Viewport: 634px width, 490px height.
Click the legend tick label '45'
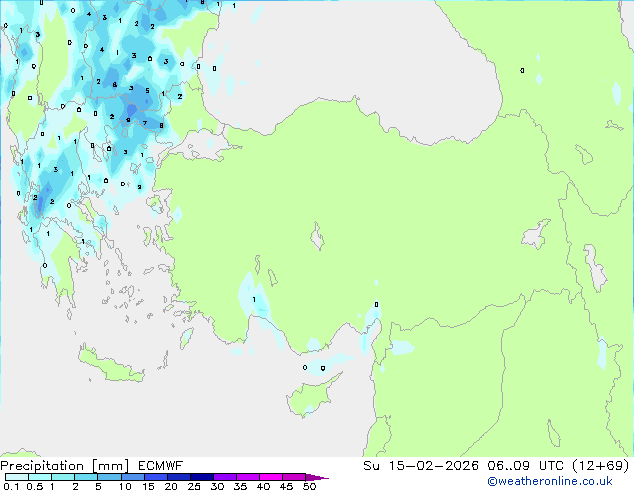(286, 486)
